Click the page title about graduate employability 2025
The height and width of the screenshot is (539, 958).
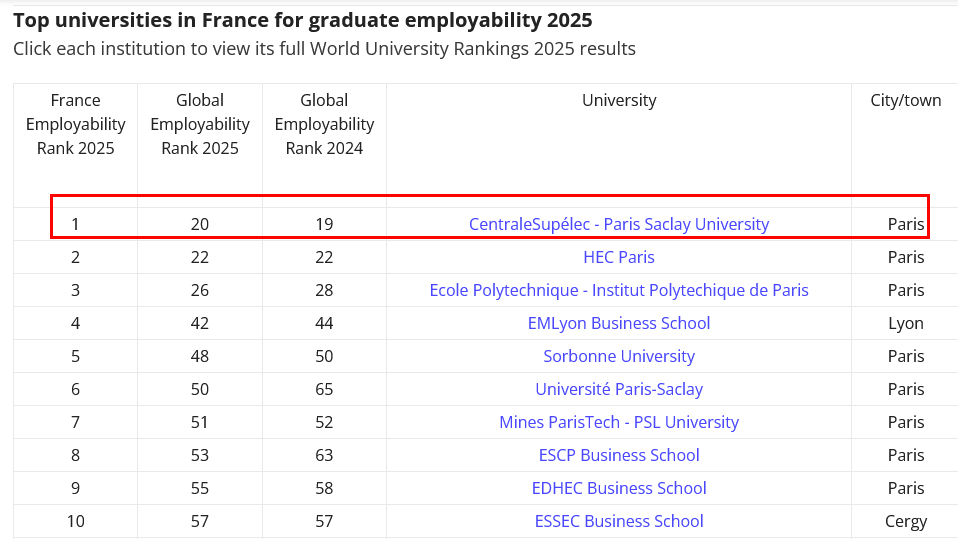pyautogui.click(x=302, y=20)
